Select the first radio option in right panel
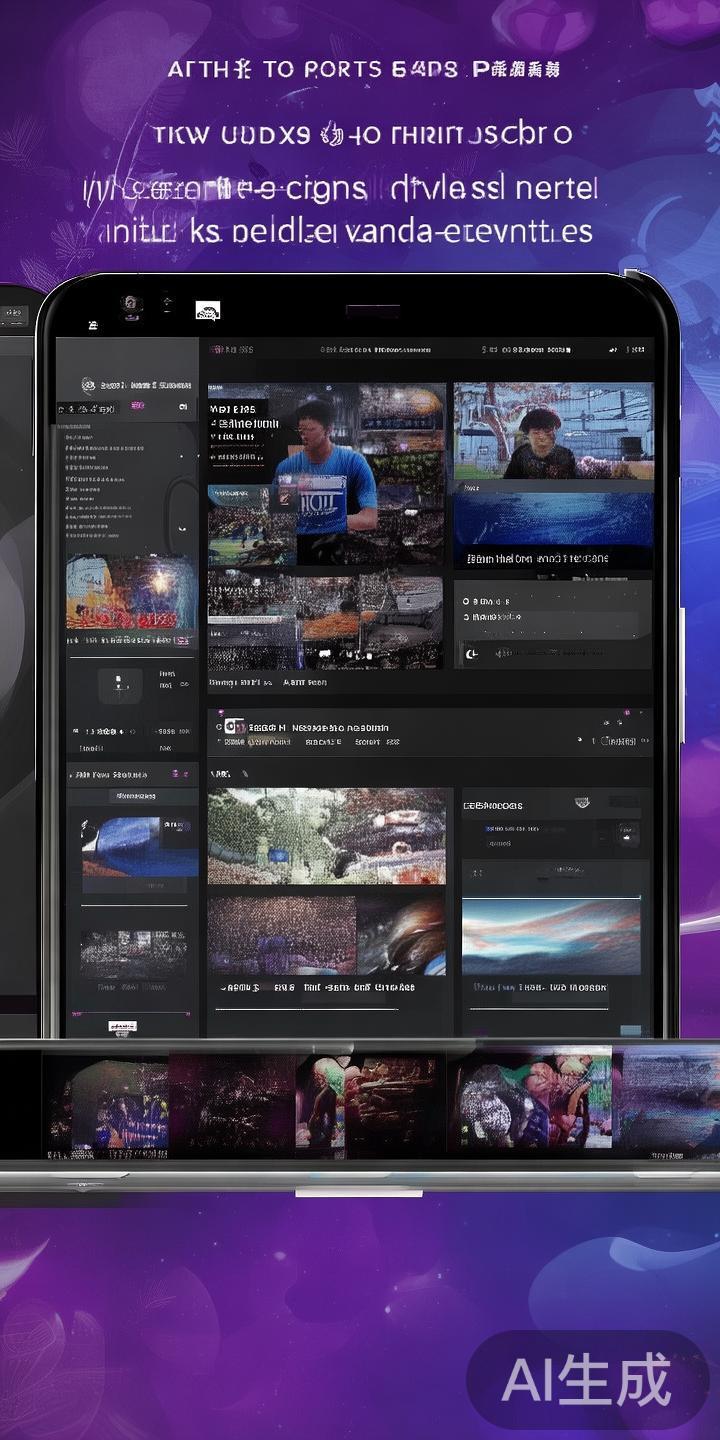This screenshot has height=1440, width=720. 467,601
